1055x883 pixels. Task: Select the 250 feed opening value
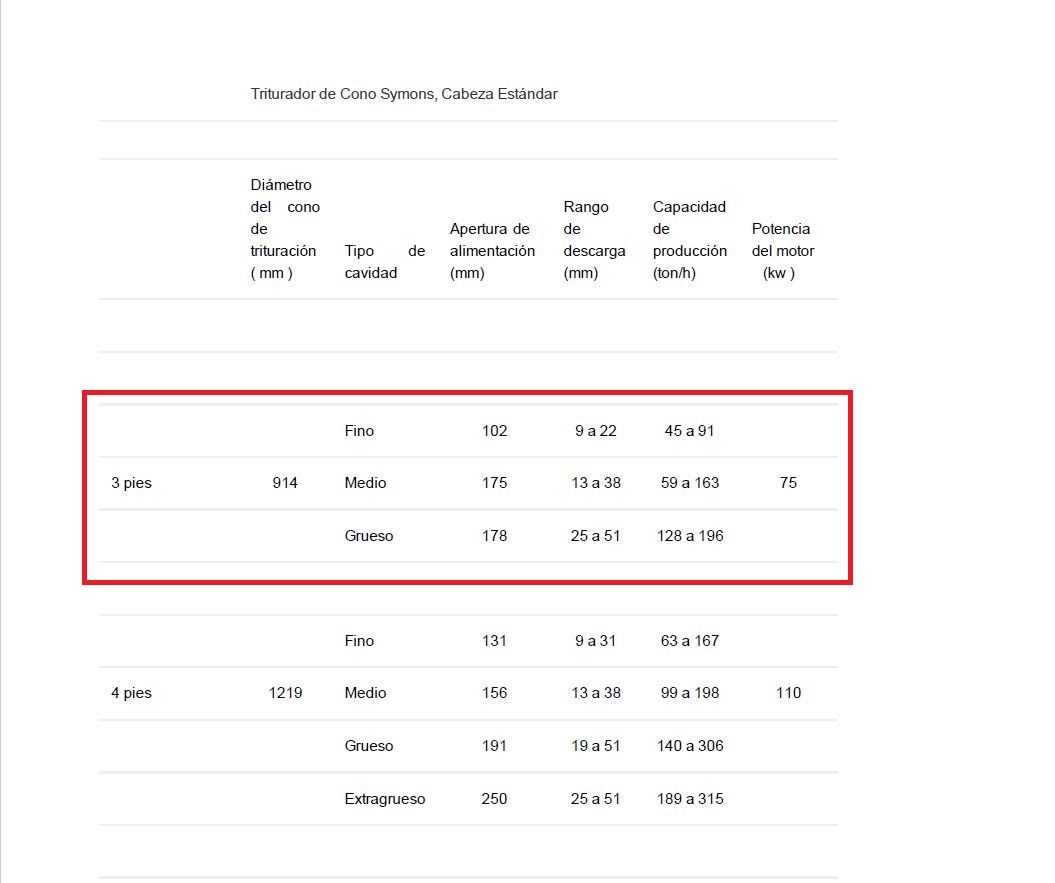(494, 799)
